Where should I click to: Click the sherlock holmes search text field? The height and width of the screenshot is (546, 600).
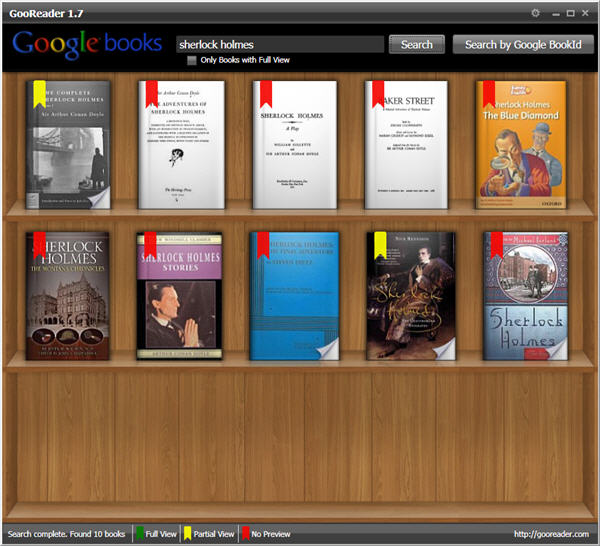click(279, 44)
